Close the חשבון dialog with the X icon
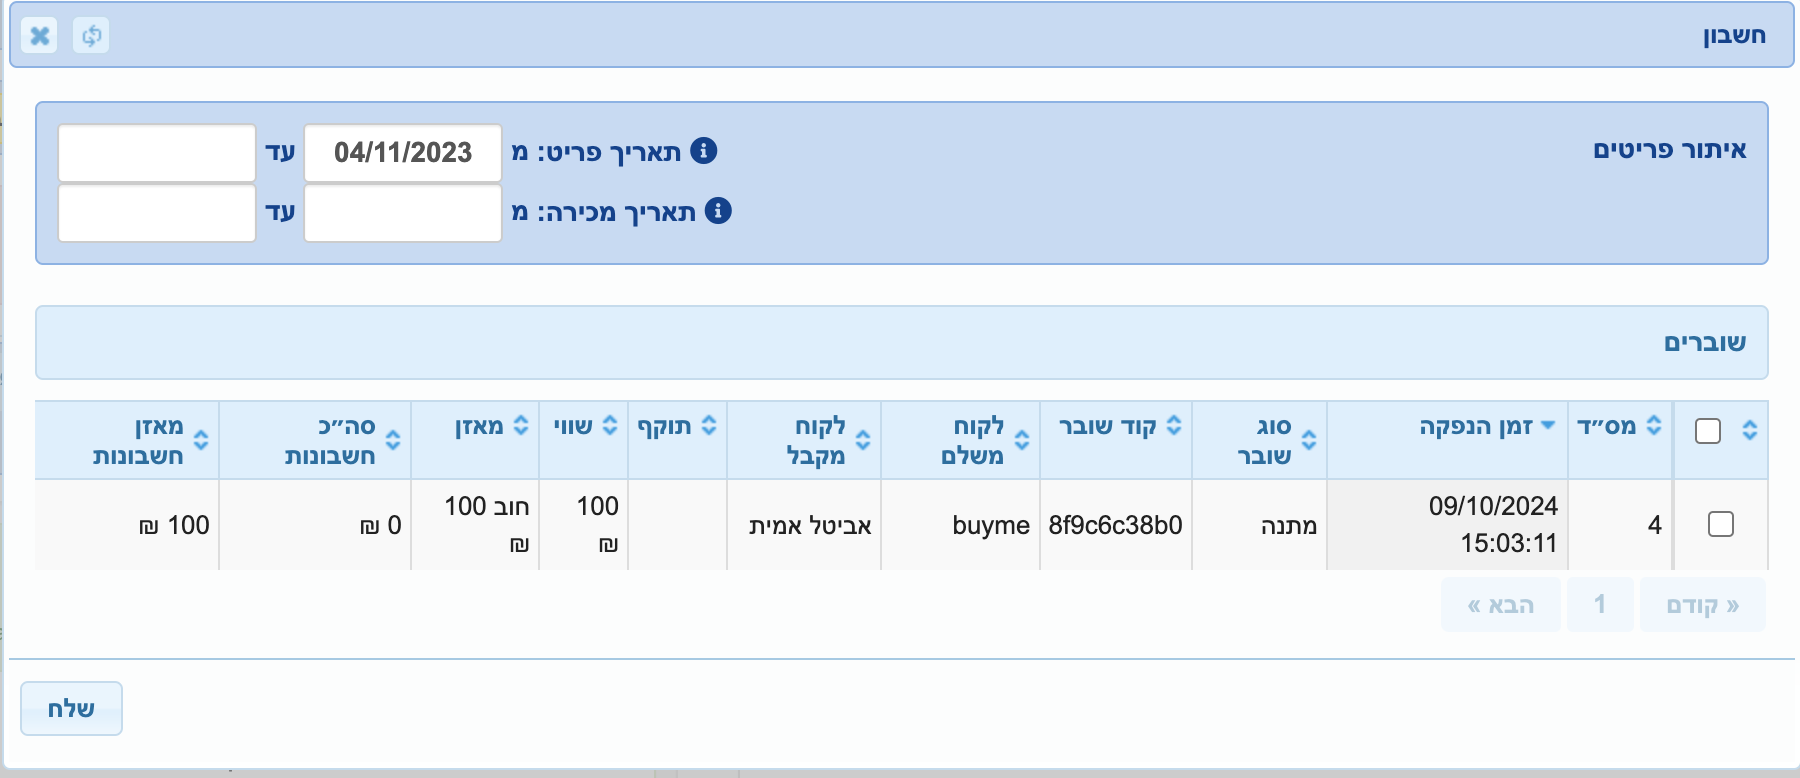The image size is (1800, 778). [39, 36]
